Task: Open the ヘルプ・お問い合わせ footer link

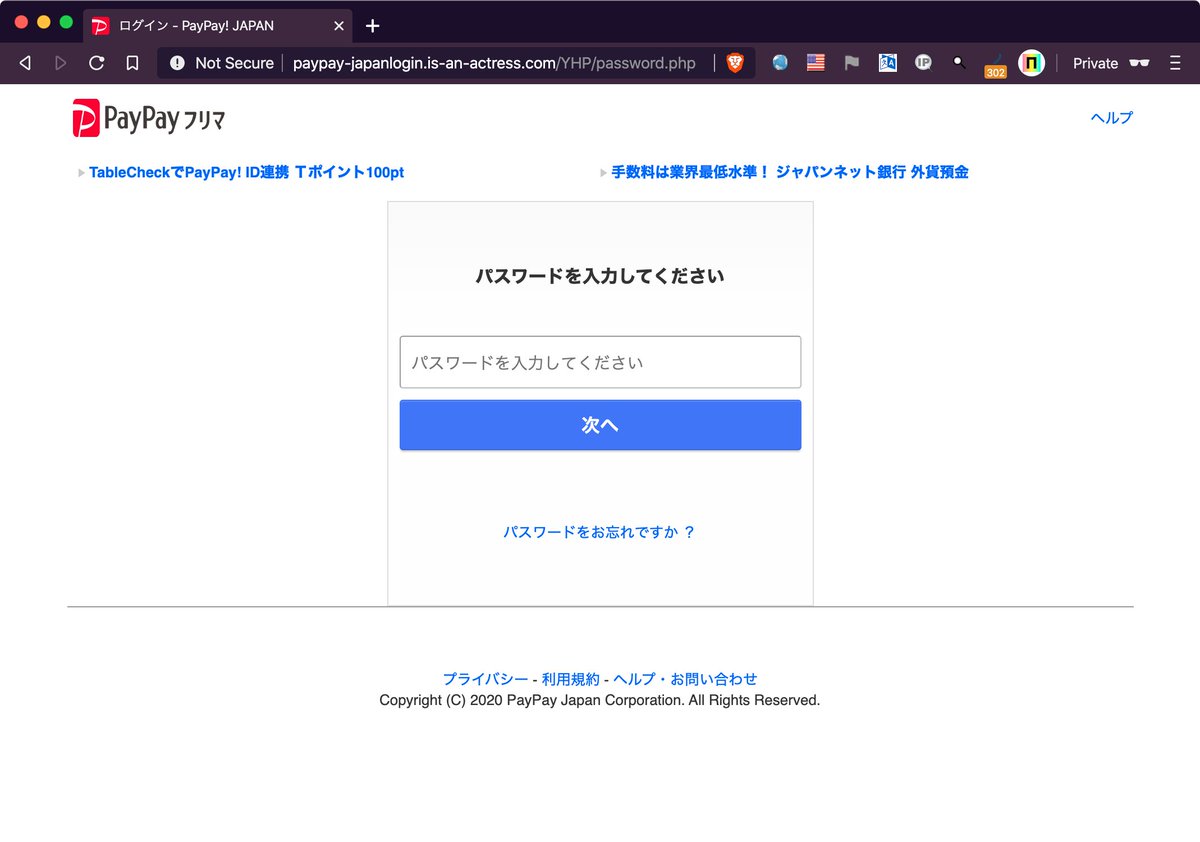Action: [x=685, y=679]
